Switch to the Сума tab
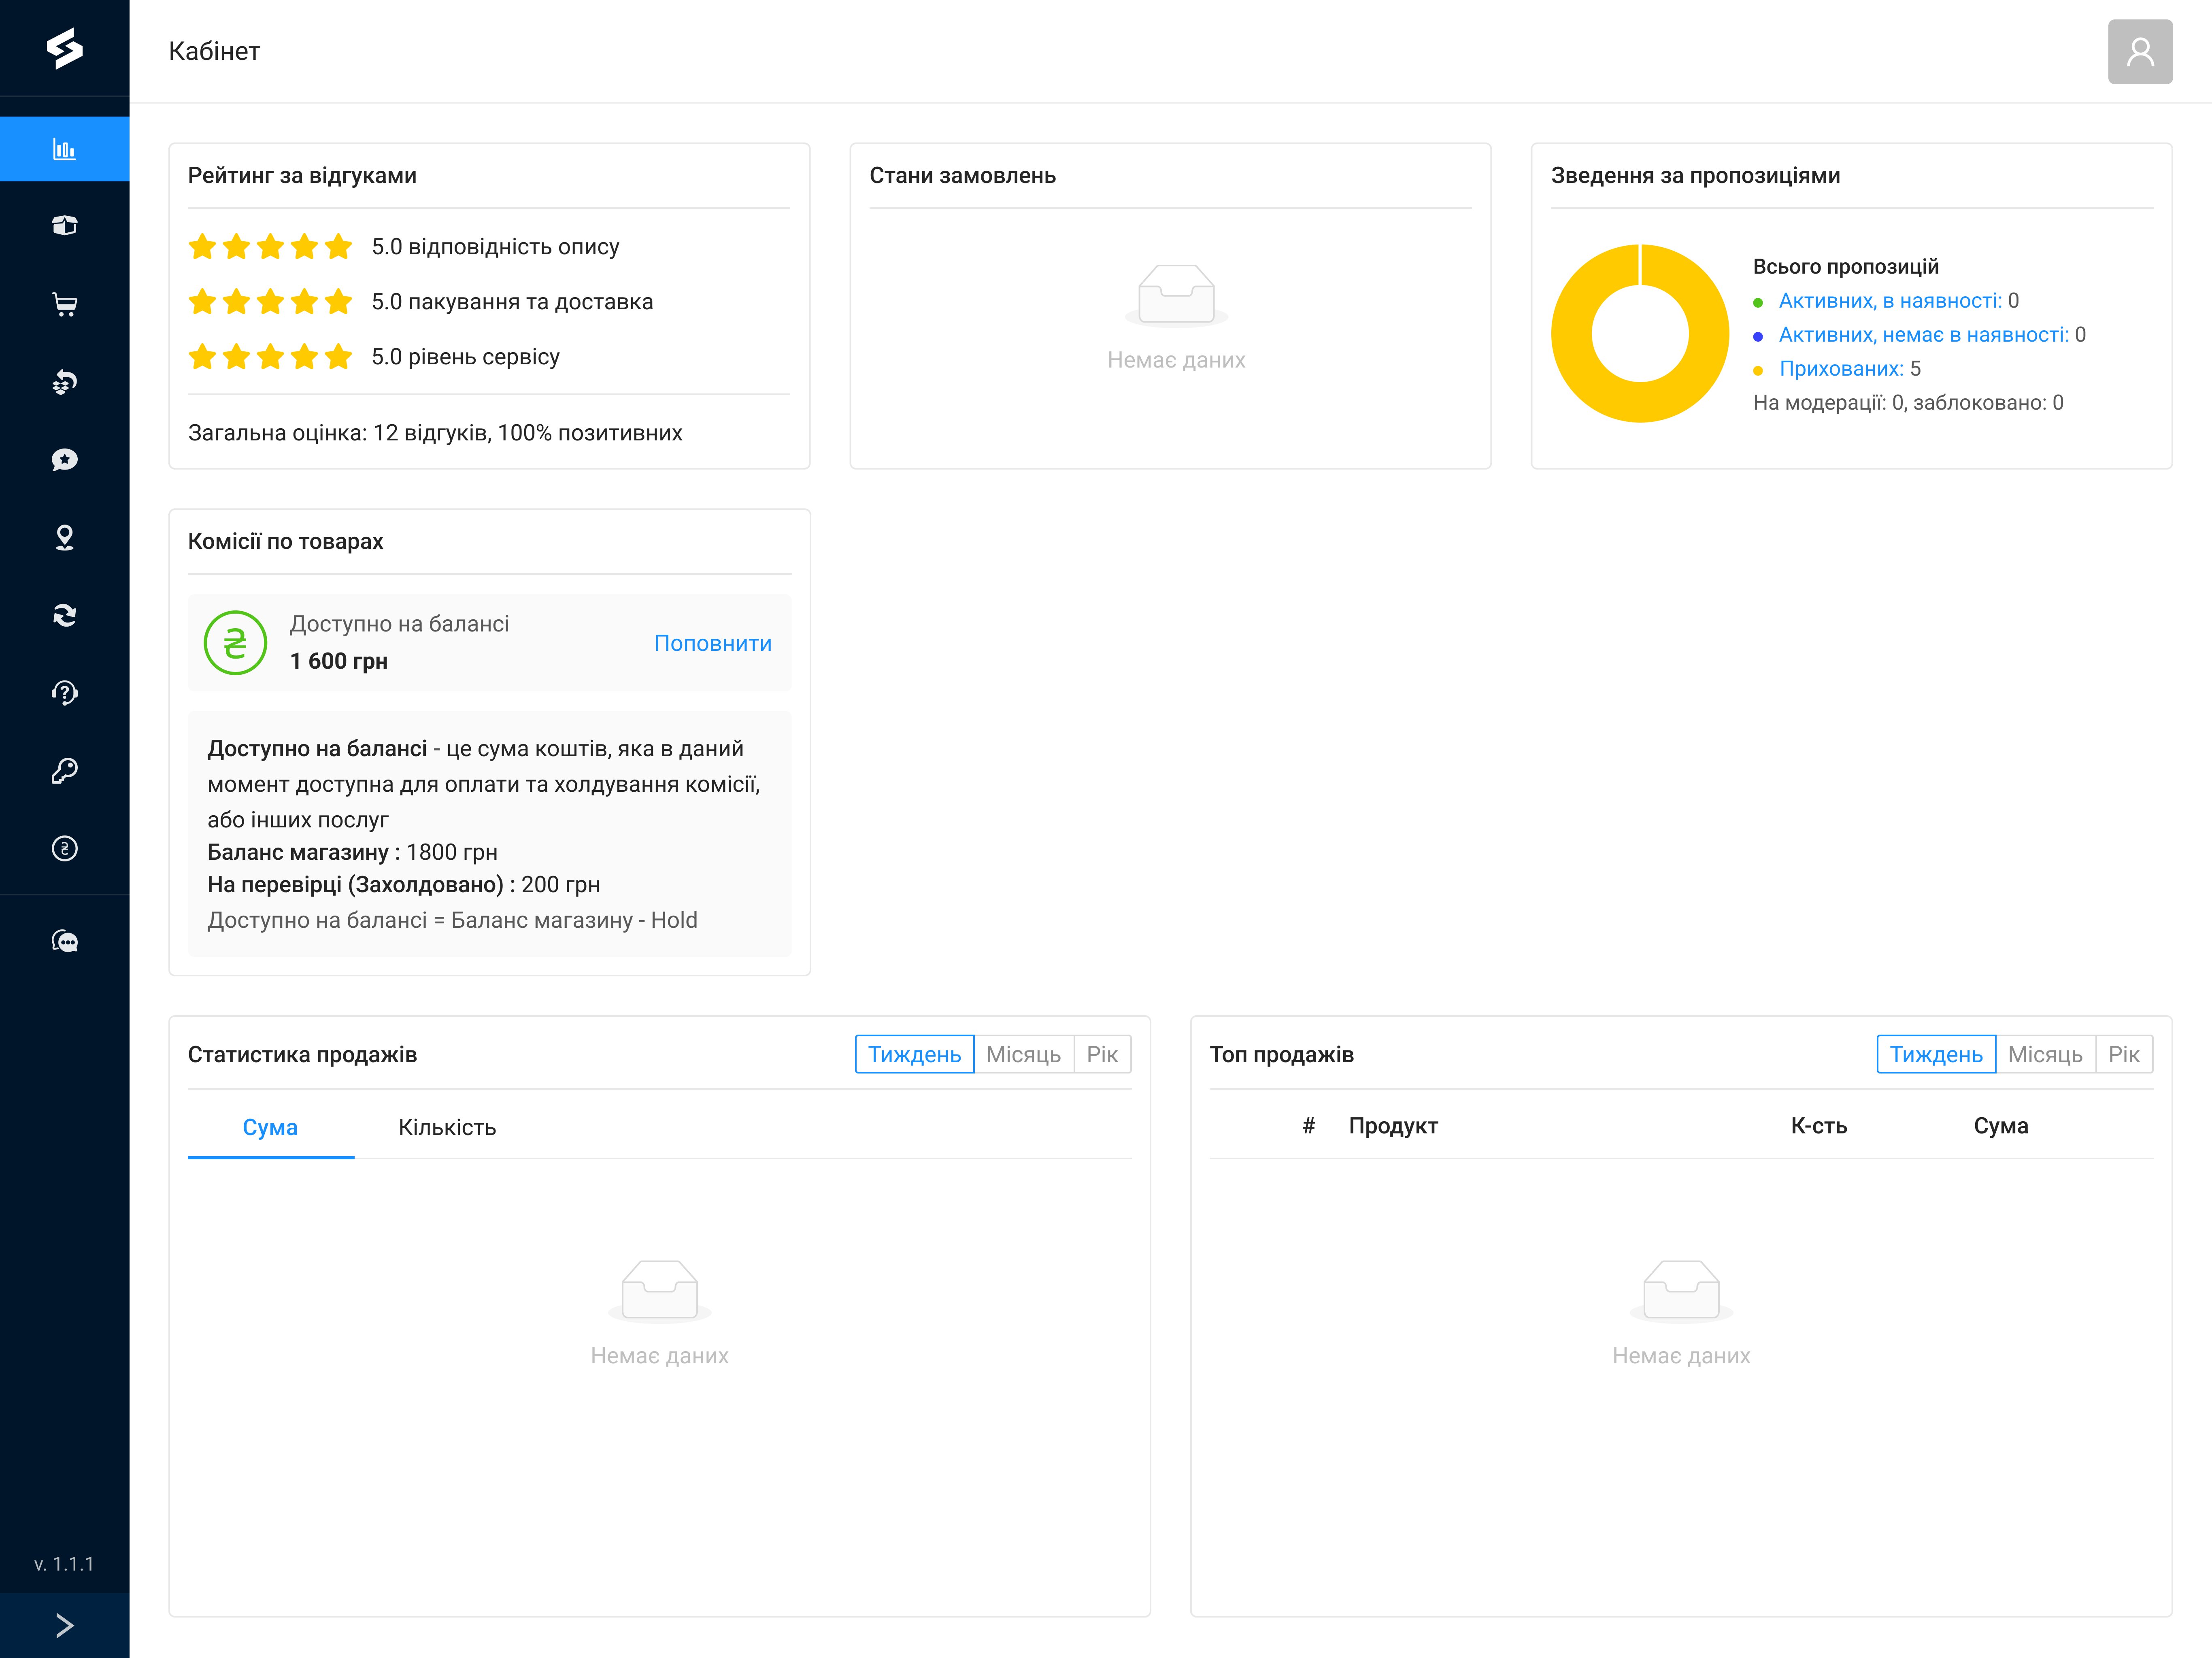The width and height of the screenshot is (2212, 1658). coord(270,1127)
